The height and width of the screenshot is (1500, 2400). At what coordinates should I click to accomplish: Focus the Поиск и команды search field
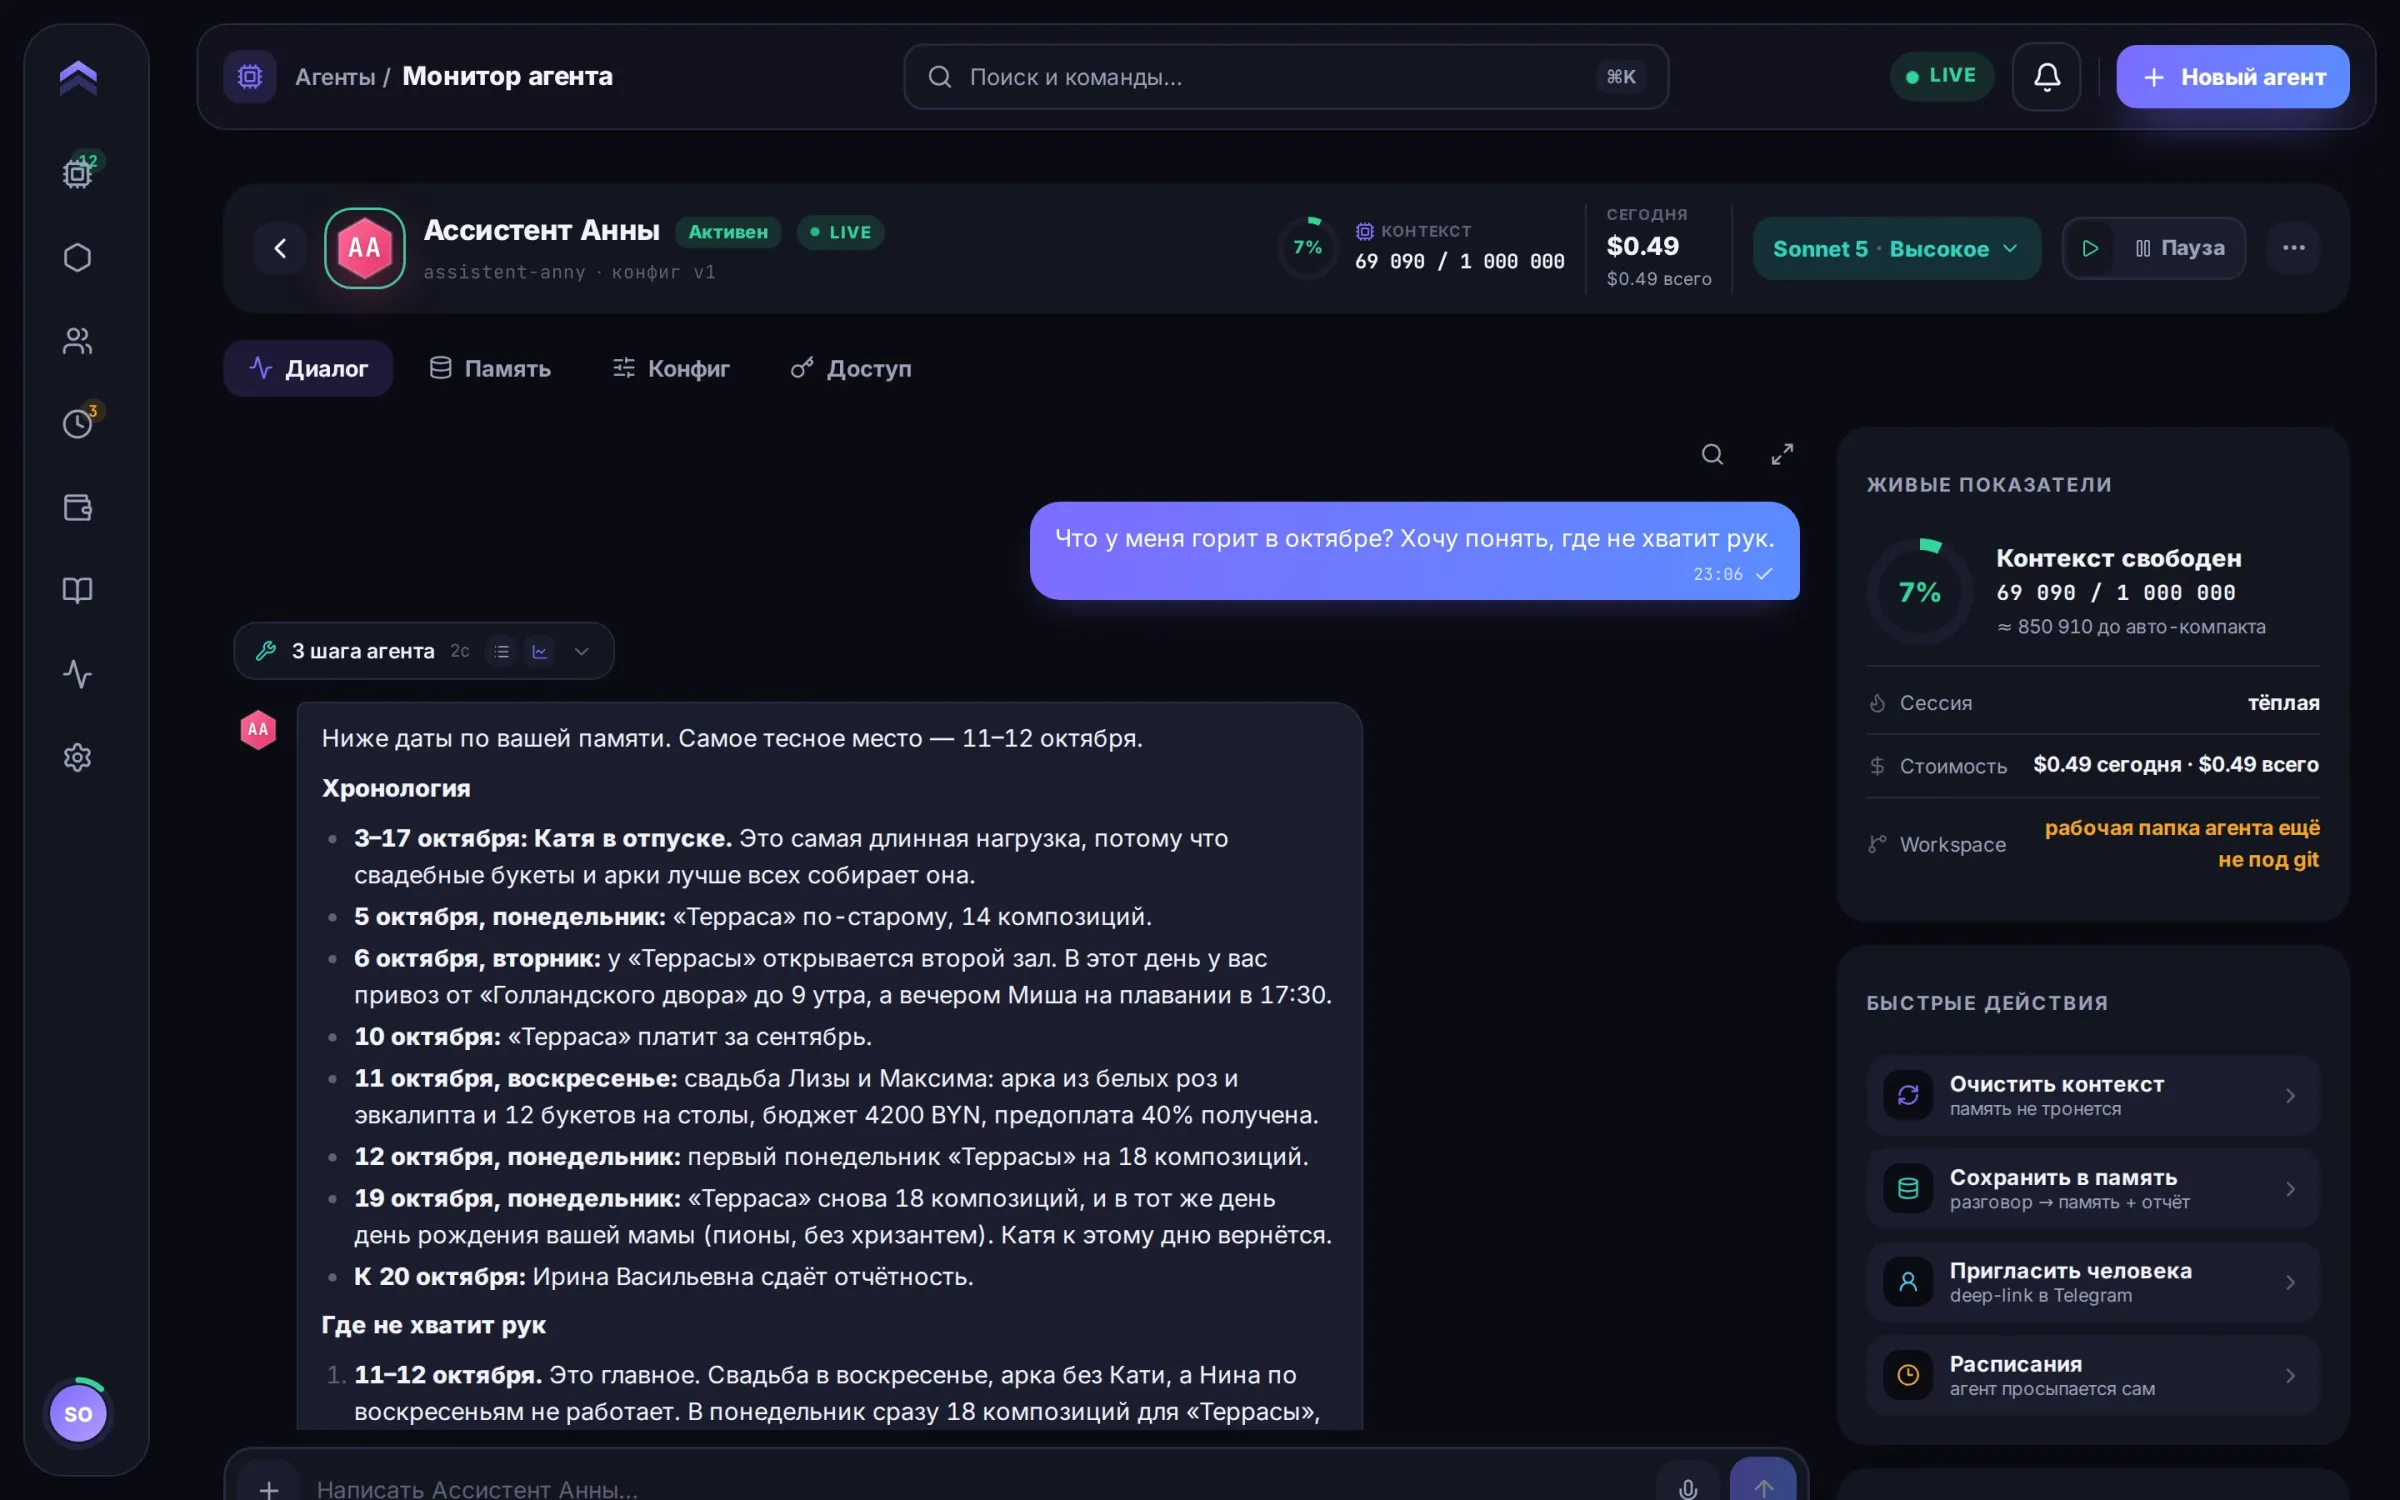coord(1285,76)
